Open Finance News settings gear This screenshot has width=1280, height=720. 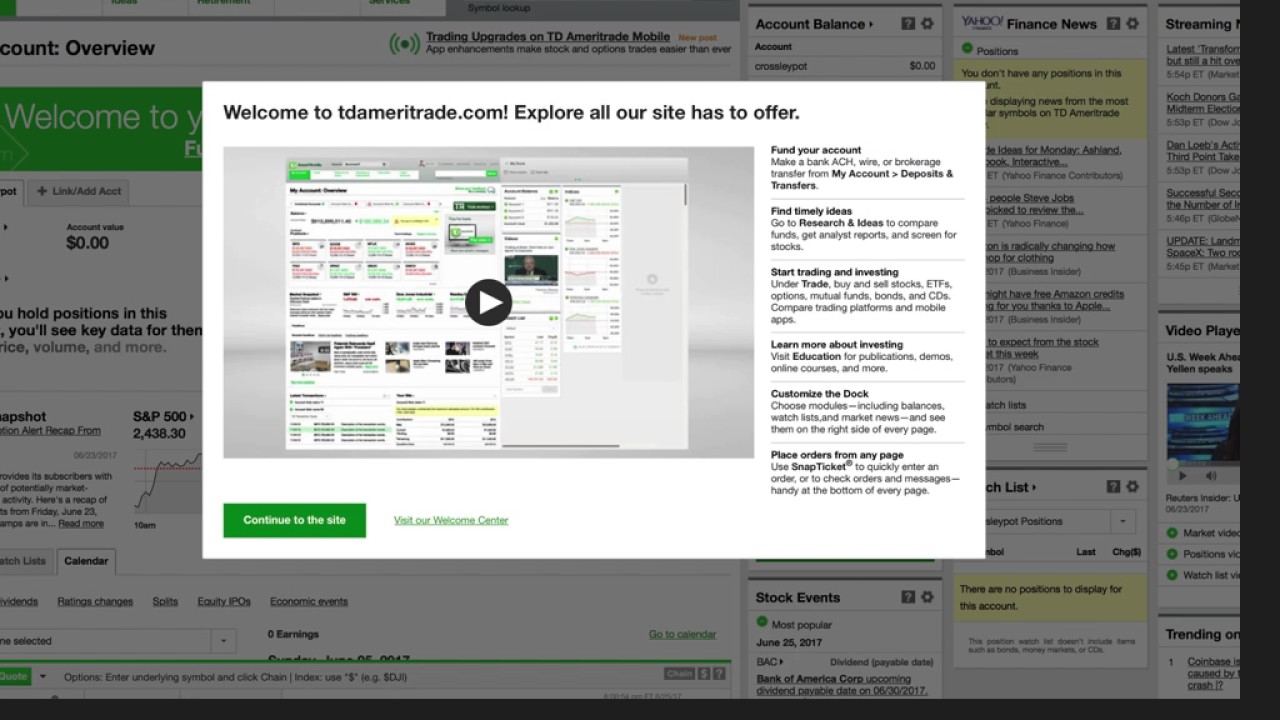[x=1132, y=24]
